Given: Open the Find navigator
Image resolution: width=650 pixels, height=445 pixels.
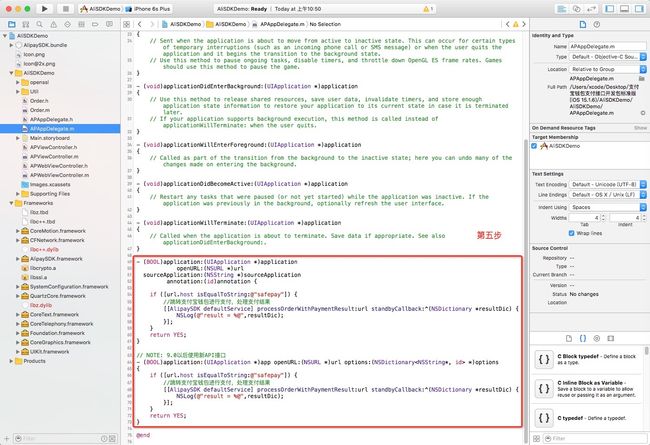Looking at the screenshot, I should [x=39, y=24].
